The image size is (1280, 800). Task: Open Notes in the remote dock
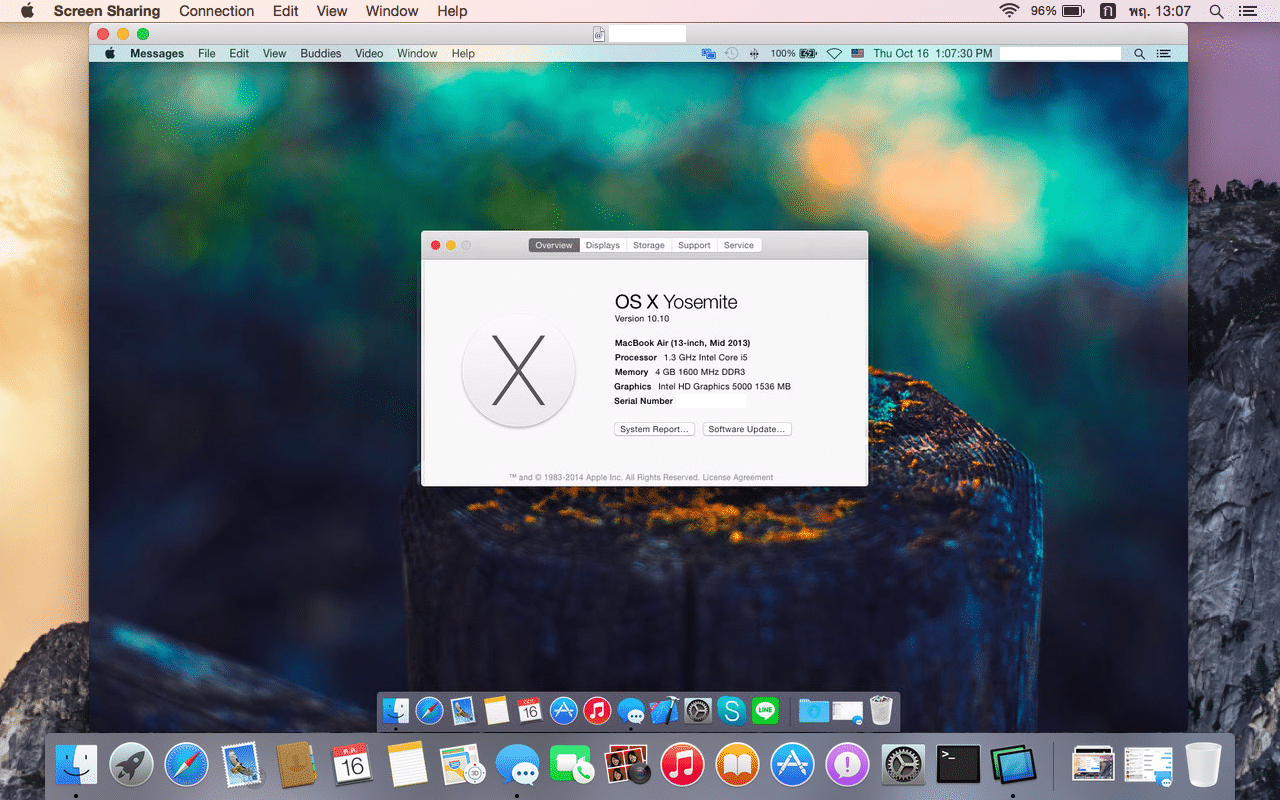tap(497, 711)
